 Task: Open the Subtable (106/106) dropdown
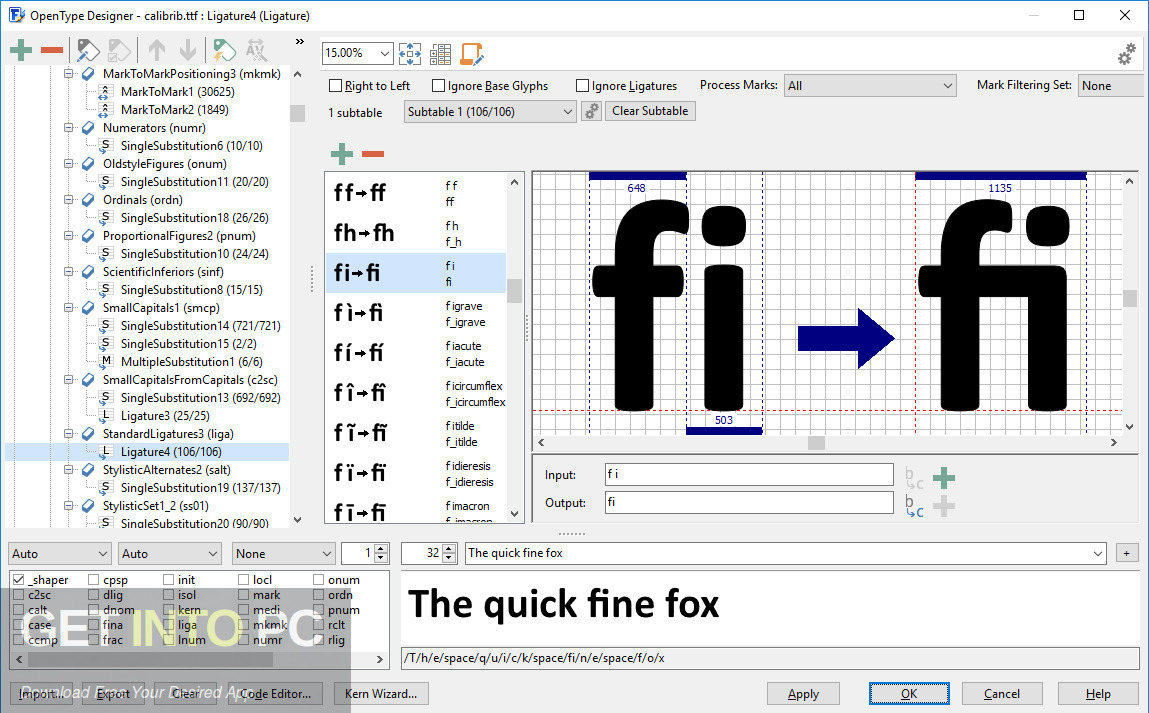tap(489, 111)
